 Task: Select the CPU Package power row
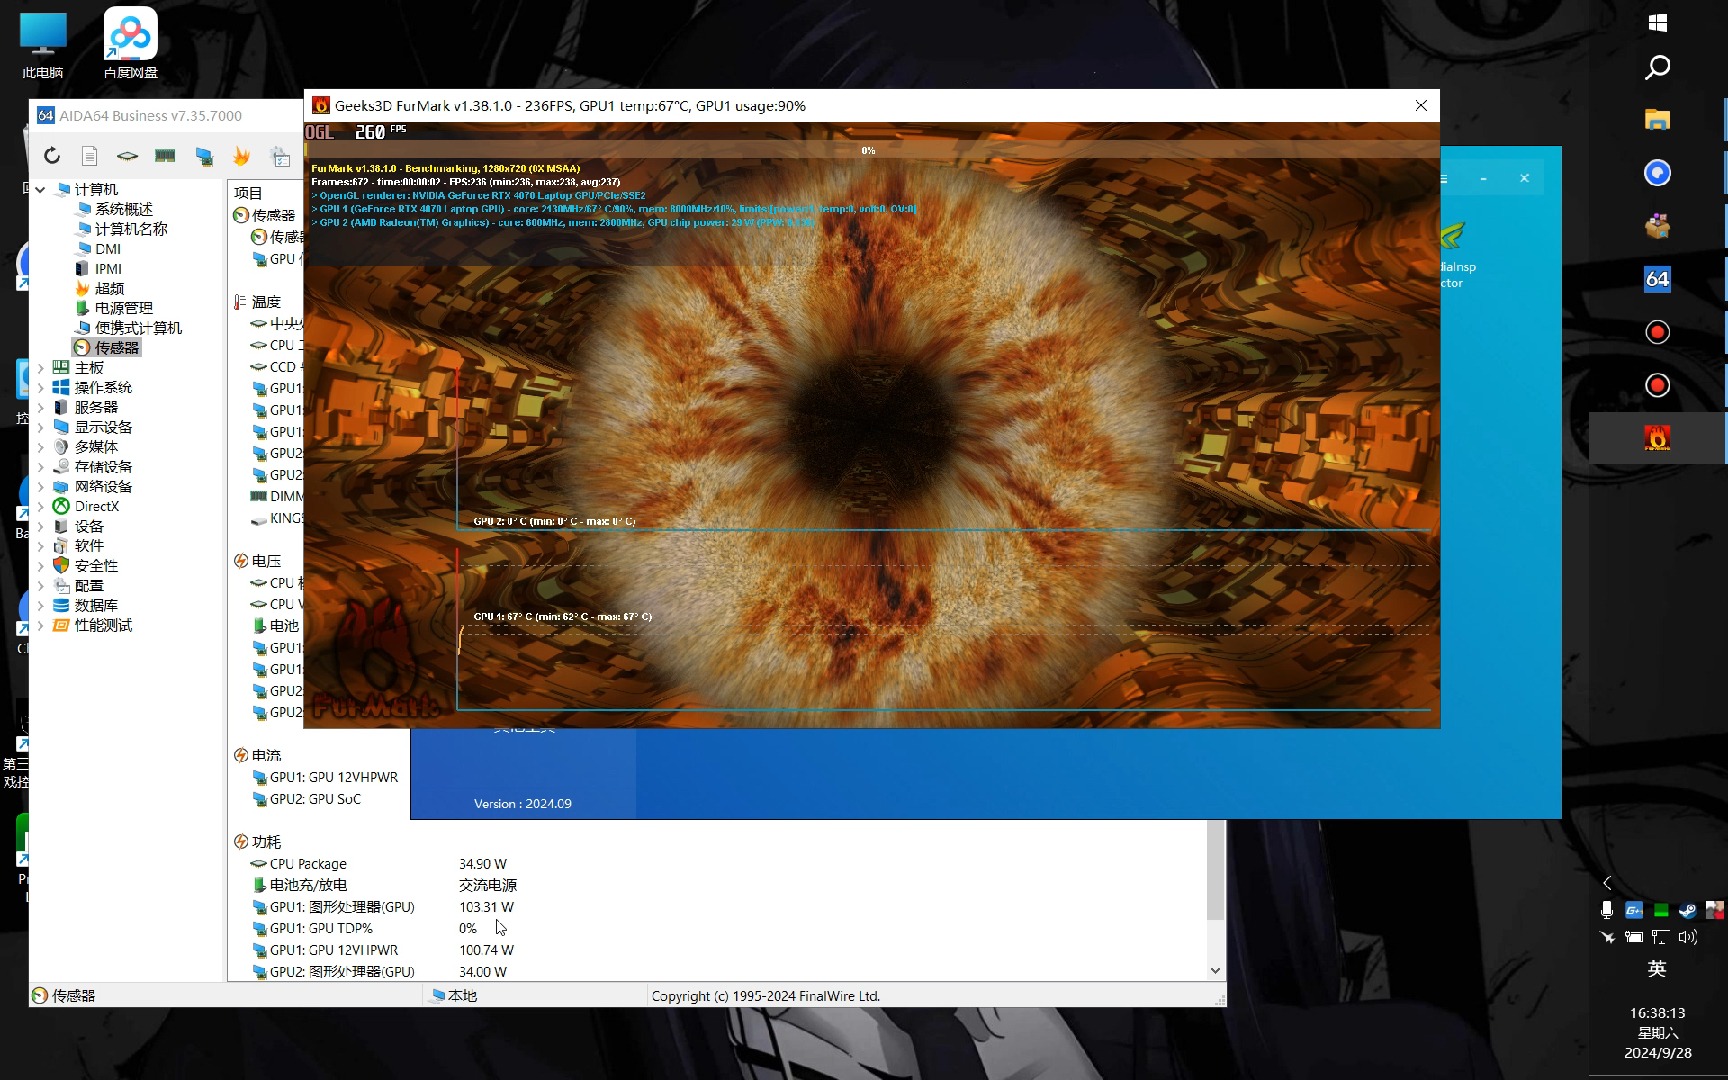(x=308, y=864)
